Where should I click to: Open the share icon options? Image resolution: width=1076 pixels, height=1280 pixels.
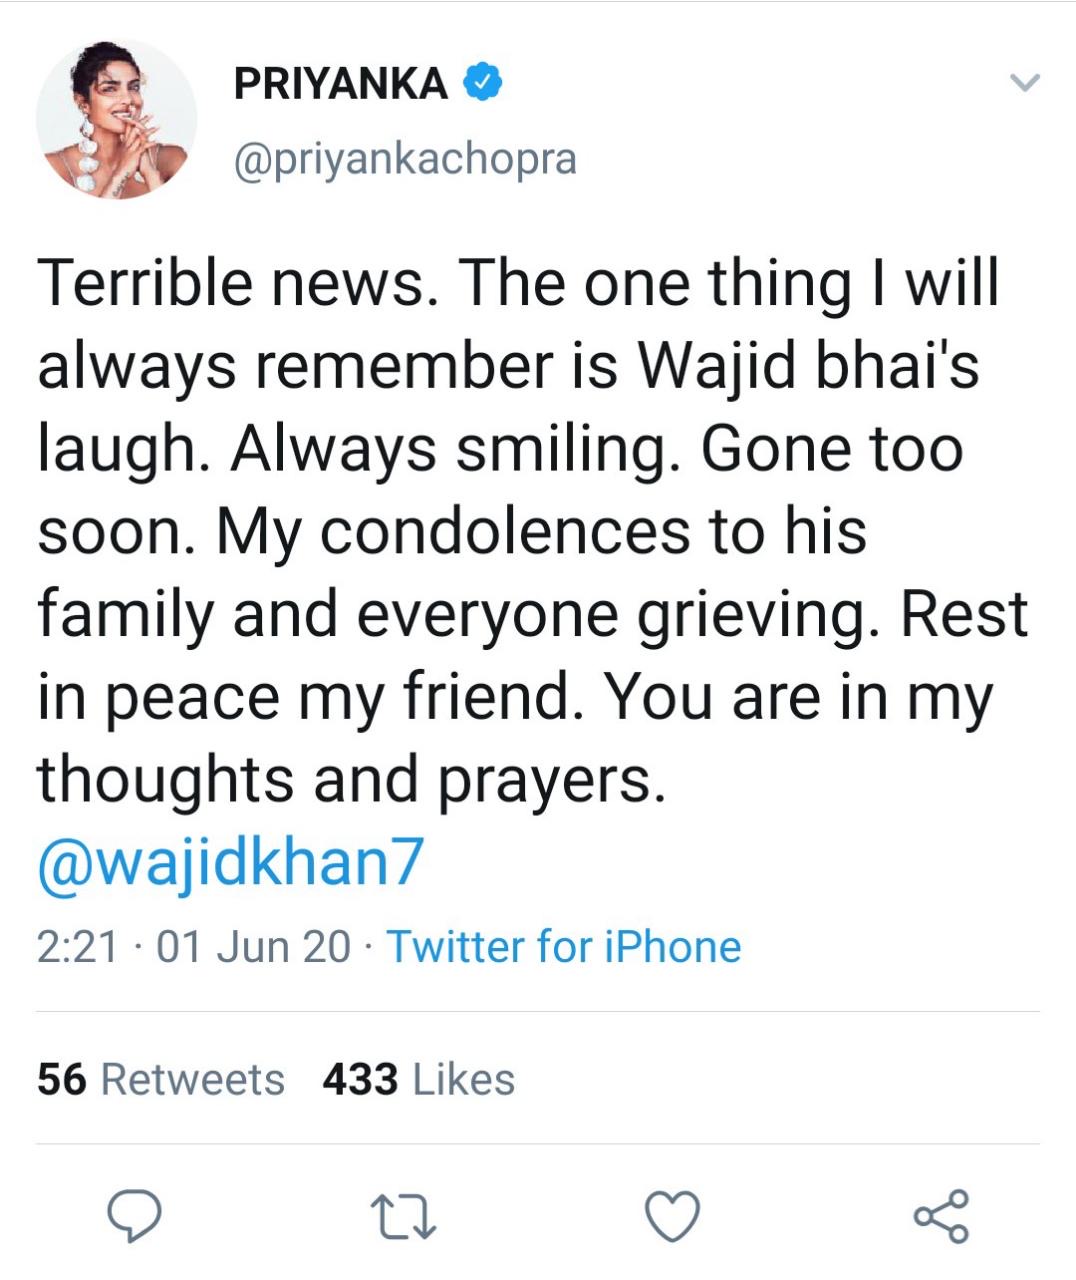[x=941, y=1216]
